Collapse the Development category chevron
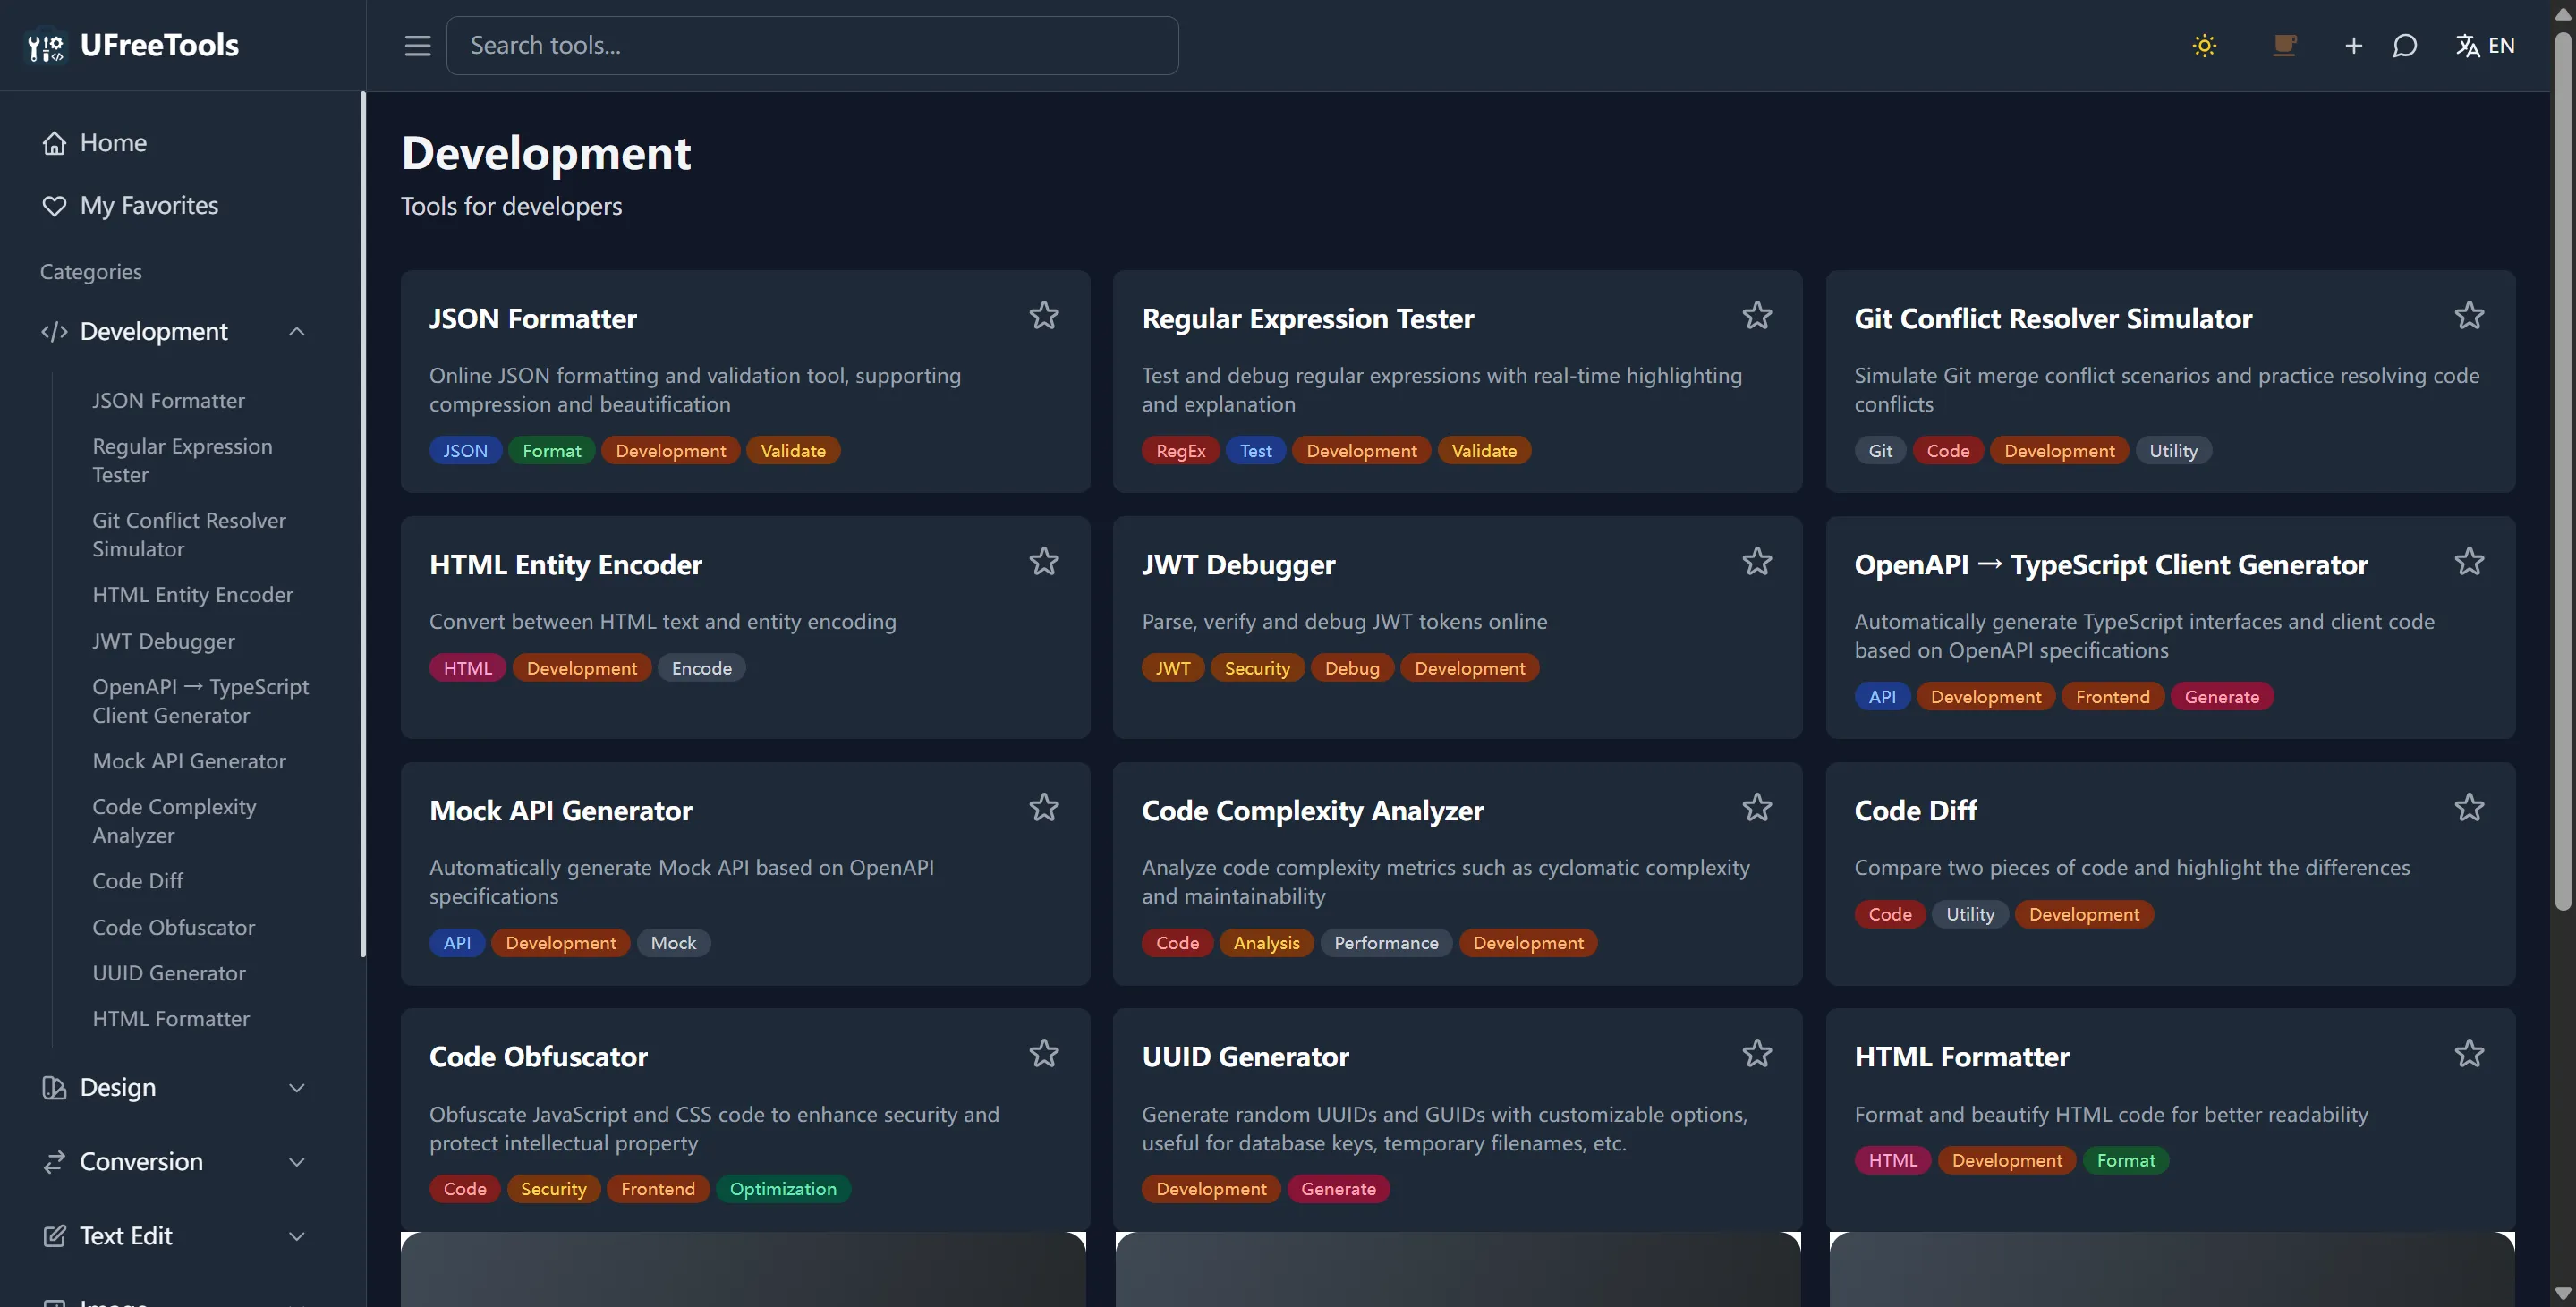The image size is (2576, 1307). click(296, 332)
